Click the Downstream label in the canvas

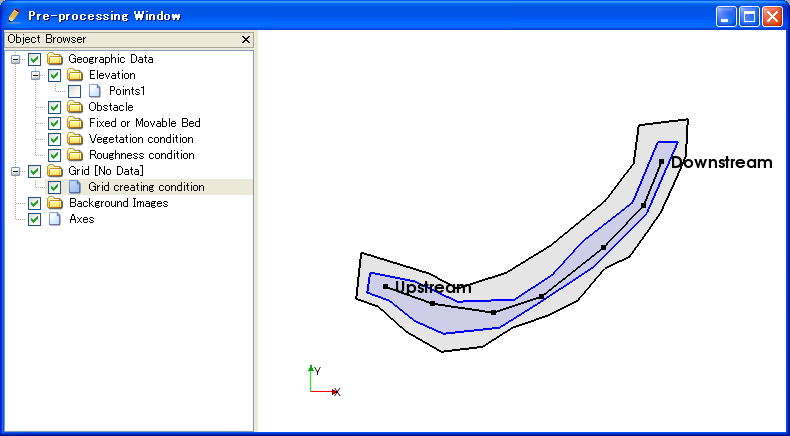(721, 162)
